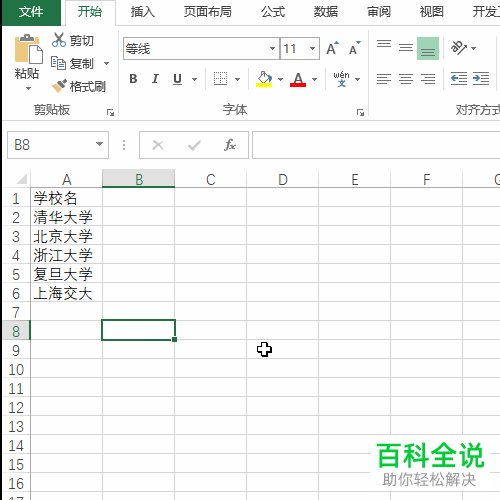Screen dimensions: 500x500
Task: Select column F header
Action: tap(427, 179)
